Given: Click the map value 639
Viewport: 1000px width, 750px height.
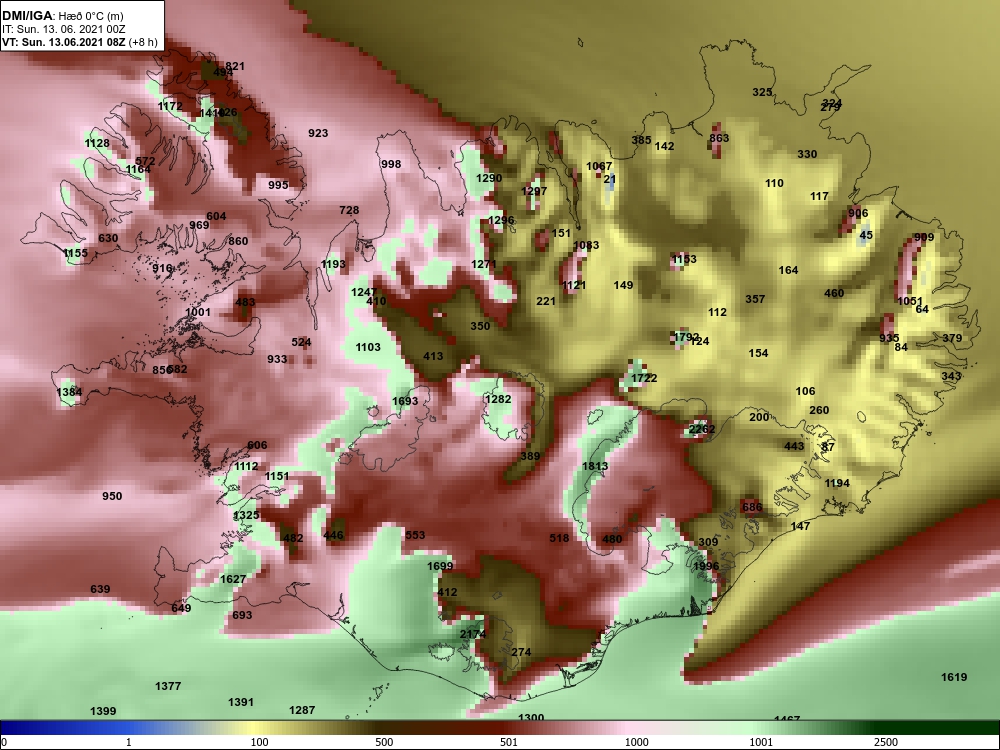Looking at the screenshot, I should pyautogui.click(x=100, y=589).
